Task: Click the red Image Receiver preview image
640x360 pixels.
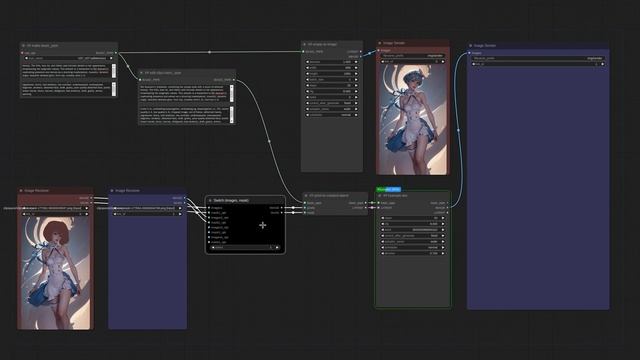Action: pyautogui.click(x=55, y=272)
